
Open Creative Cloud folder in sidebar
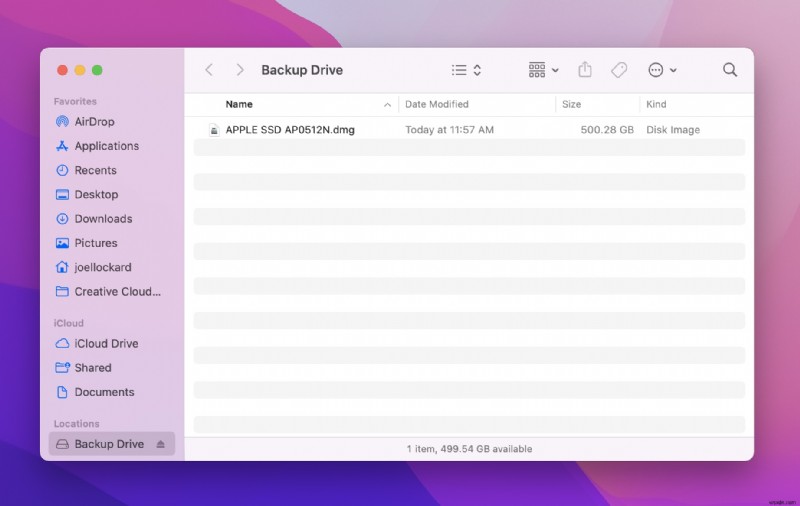pos(108,291)
